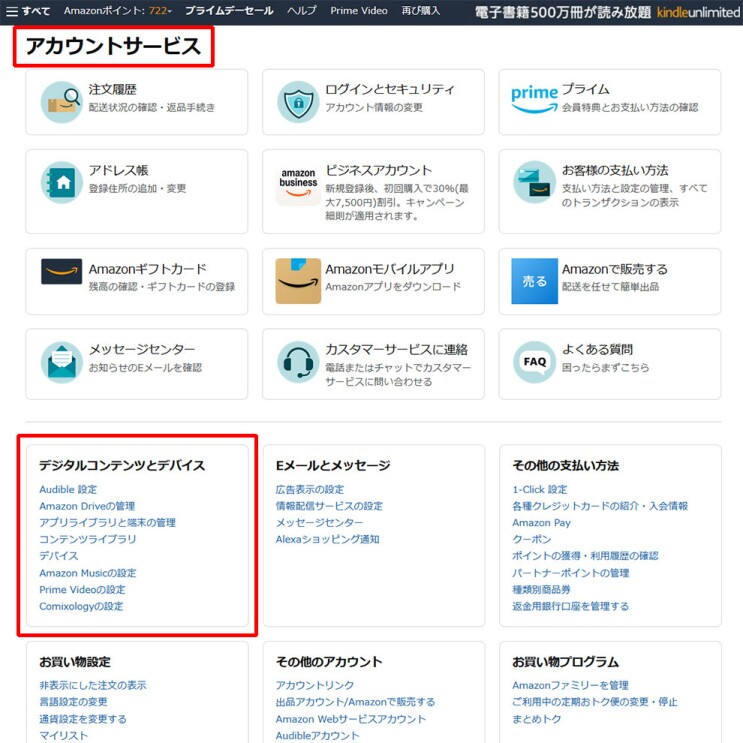Click the Prime Videoの設定 link

tap(82, 589)
